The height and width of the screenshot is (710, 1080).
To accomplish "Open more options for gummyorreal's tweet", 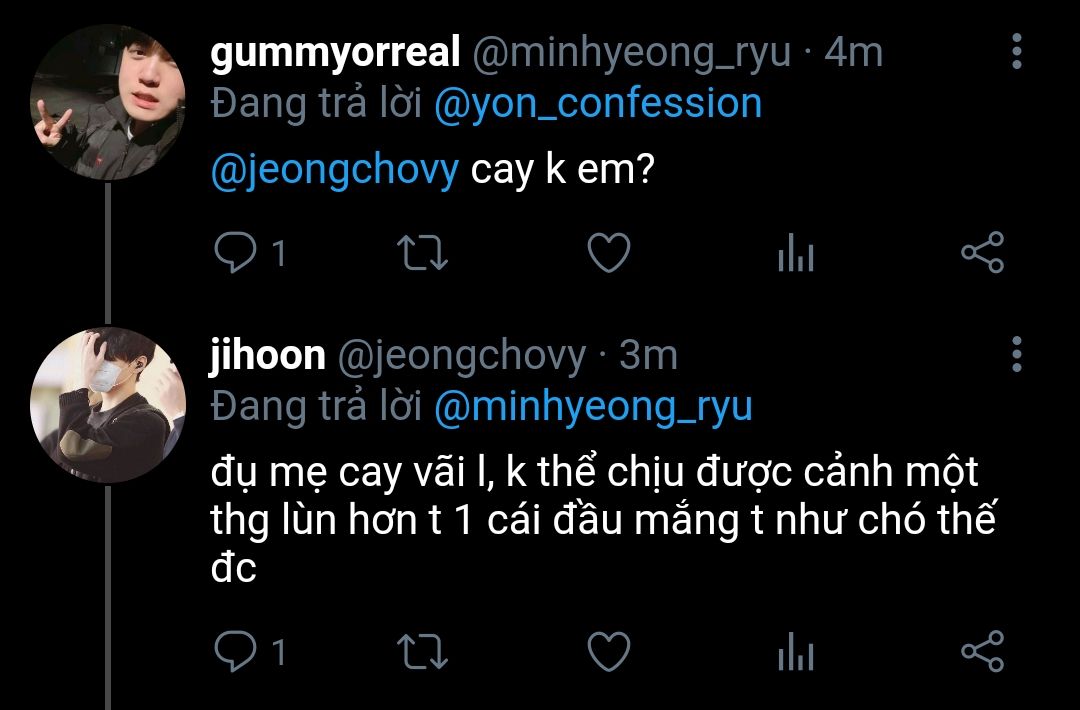I will [1017, 51].
